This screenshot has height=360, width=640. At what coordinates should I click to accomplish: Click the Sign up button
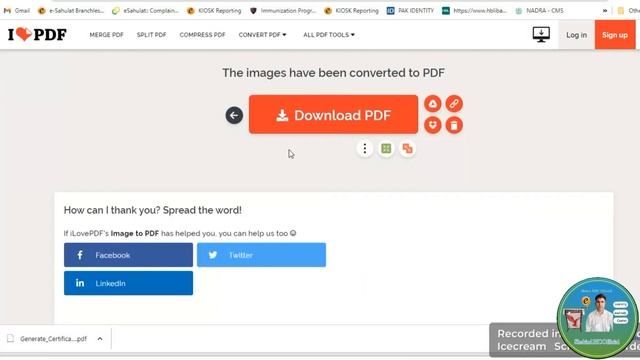pyautogui.click(x=615, y=35)
